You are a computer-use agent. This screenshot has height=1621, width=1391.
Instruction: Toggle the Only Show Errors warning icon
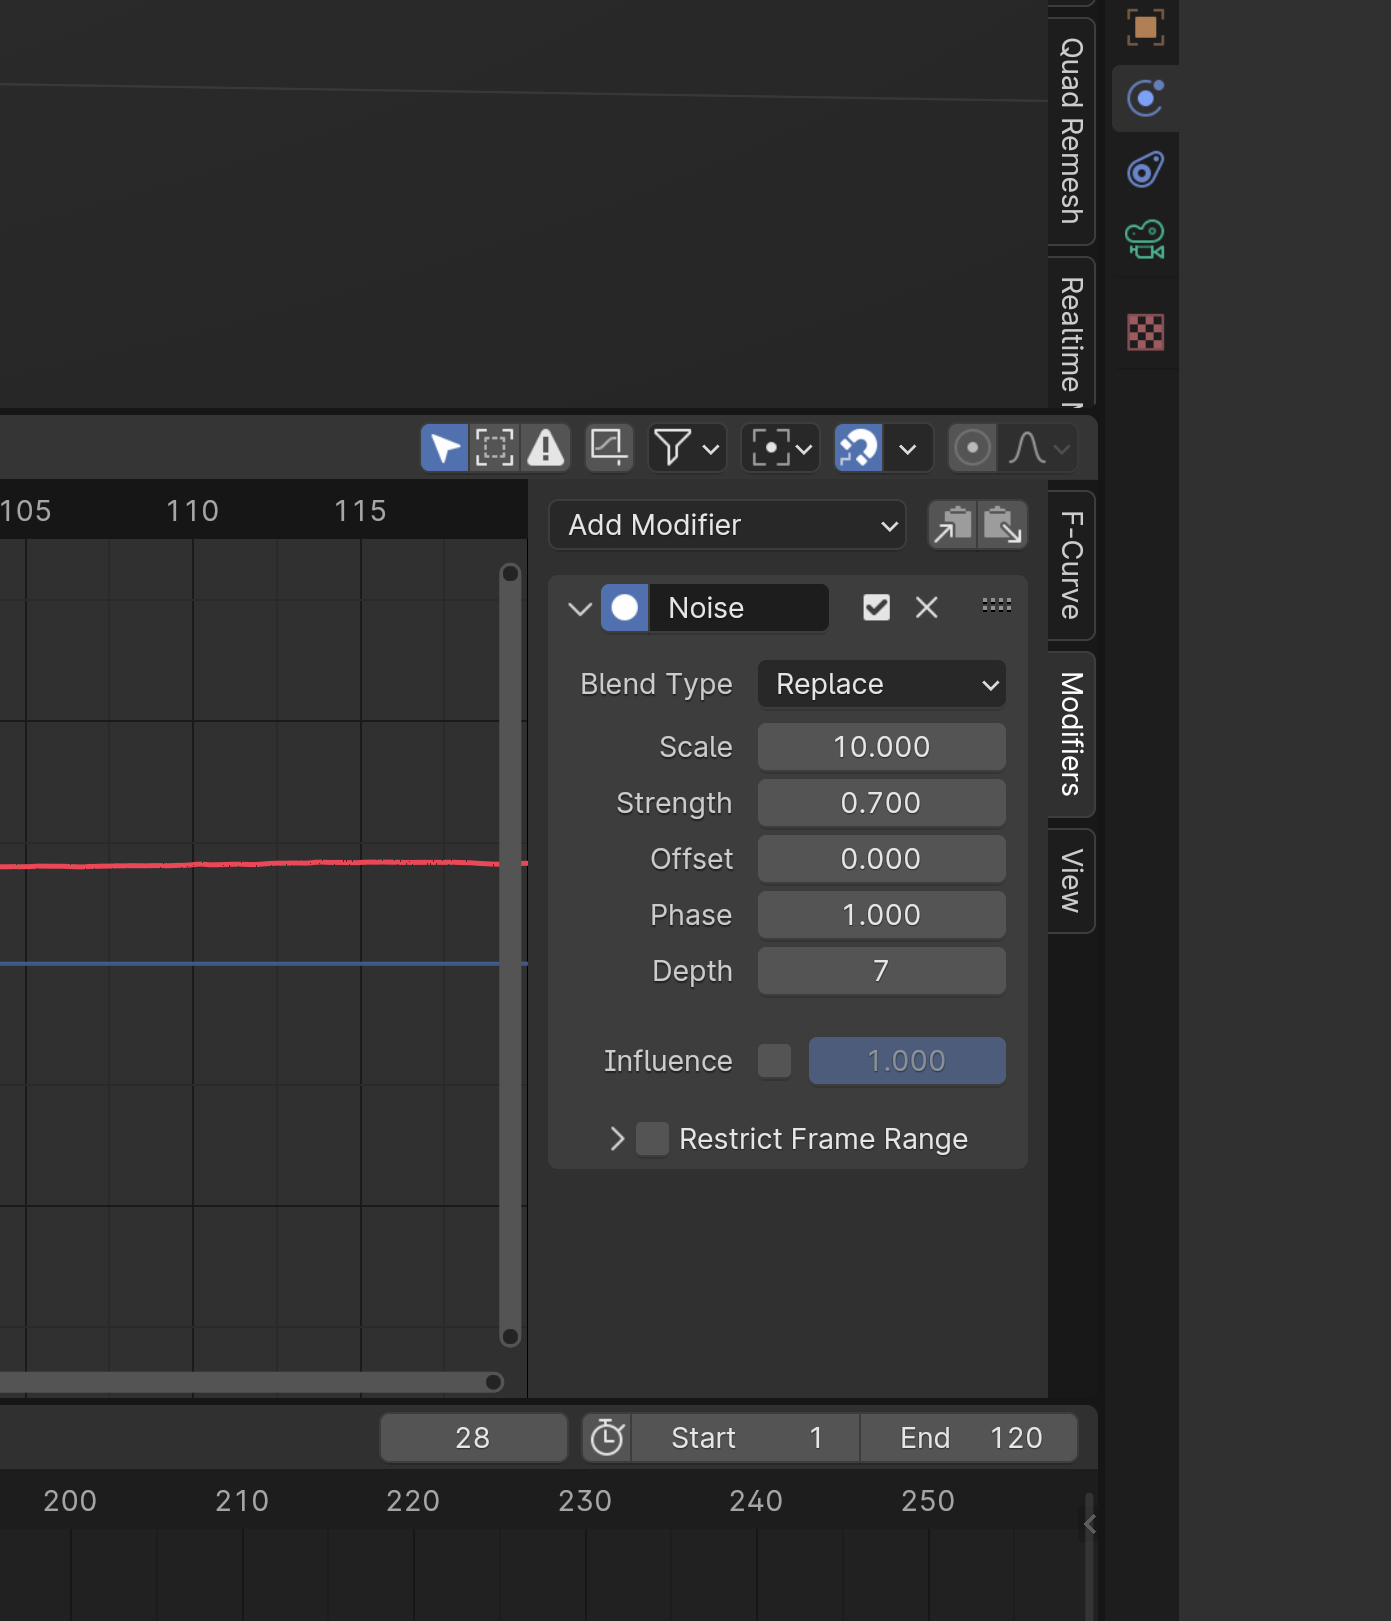pyautogui.click(x=546, y=447)
